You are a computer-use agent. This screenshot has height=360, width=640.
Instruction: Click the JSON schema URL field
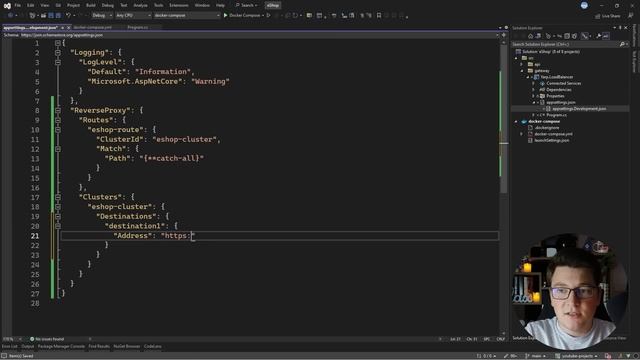coord(258,35)
